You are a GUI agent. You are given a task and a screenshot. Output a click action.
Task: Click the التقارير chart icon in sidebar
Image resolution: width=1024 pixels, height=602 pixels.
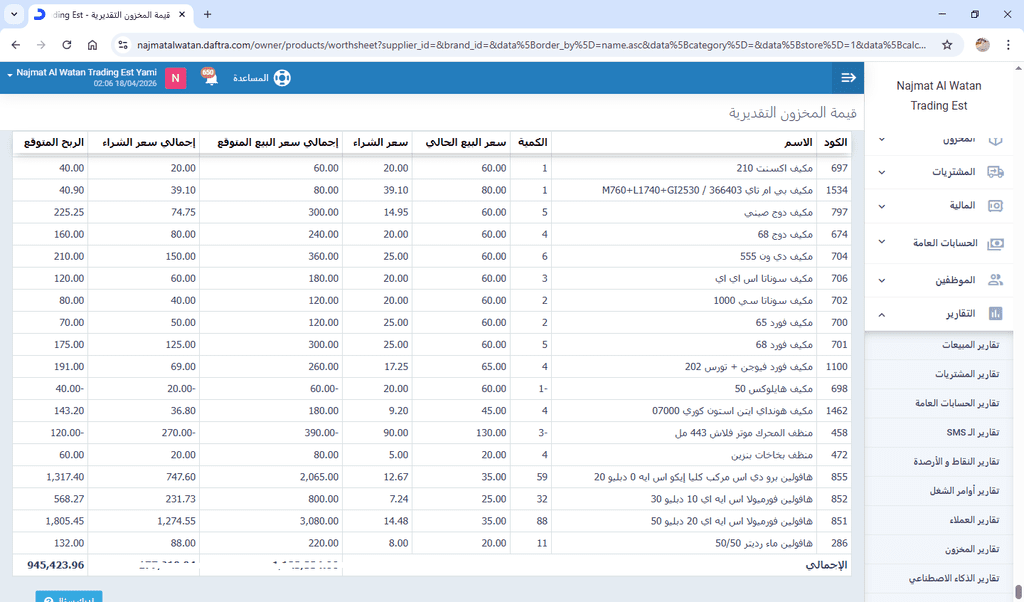995,314
